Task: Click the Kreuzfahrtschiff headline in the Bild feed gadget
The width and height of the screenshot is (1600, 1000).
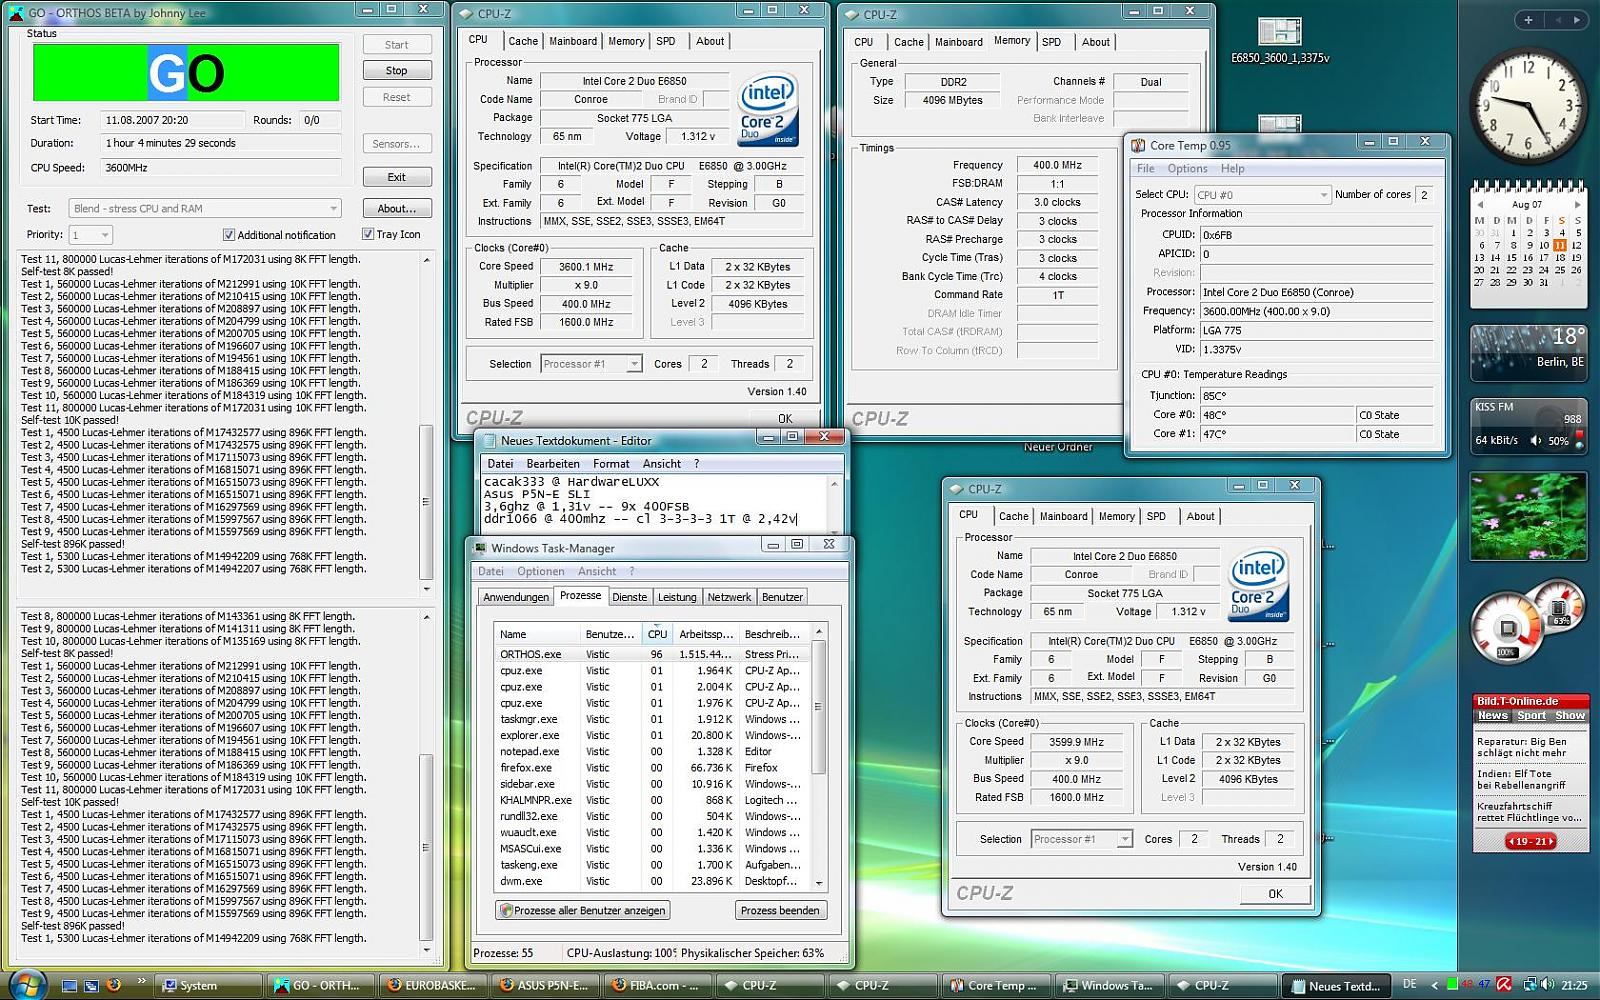Action: 1529,811
